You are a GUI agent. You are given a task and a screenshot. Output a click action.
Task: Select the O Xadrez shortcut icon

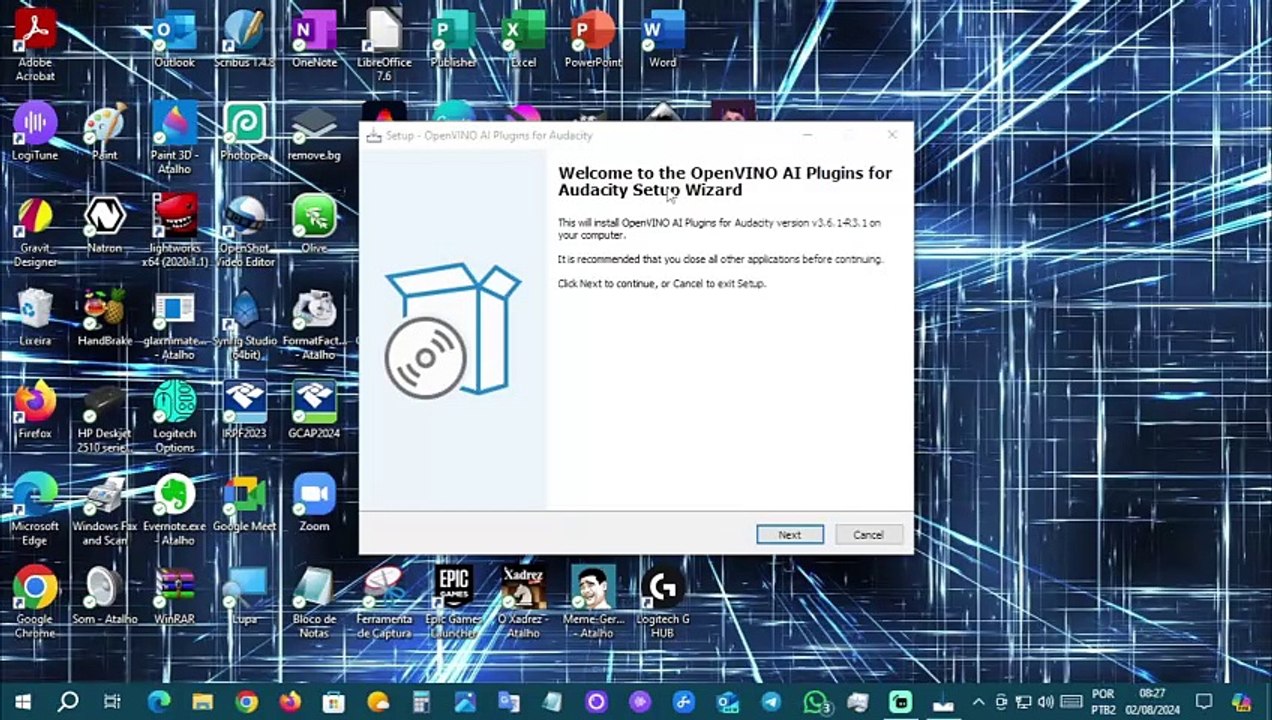[x=523, y=603]
